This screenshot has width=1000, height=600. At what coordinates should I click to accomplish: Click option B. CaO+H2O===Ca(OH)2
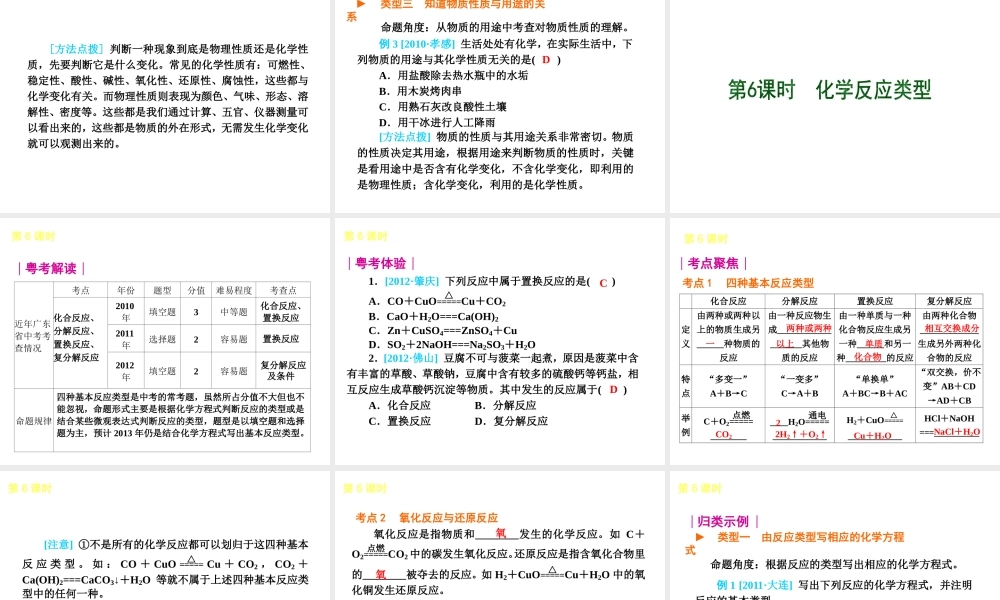(434, 316)
